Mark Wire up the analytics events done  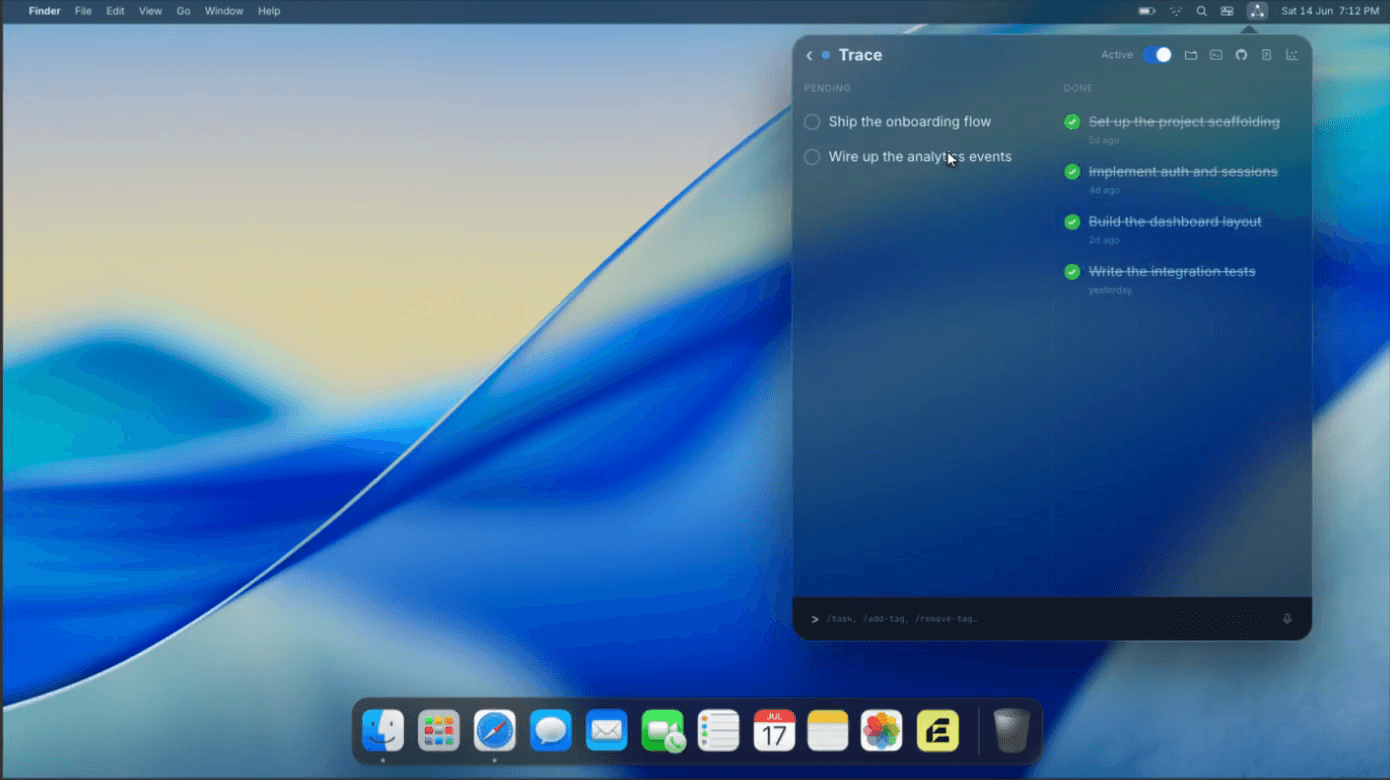[812, 157]
